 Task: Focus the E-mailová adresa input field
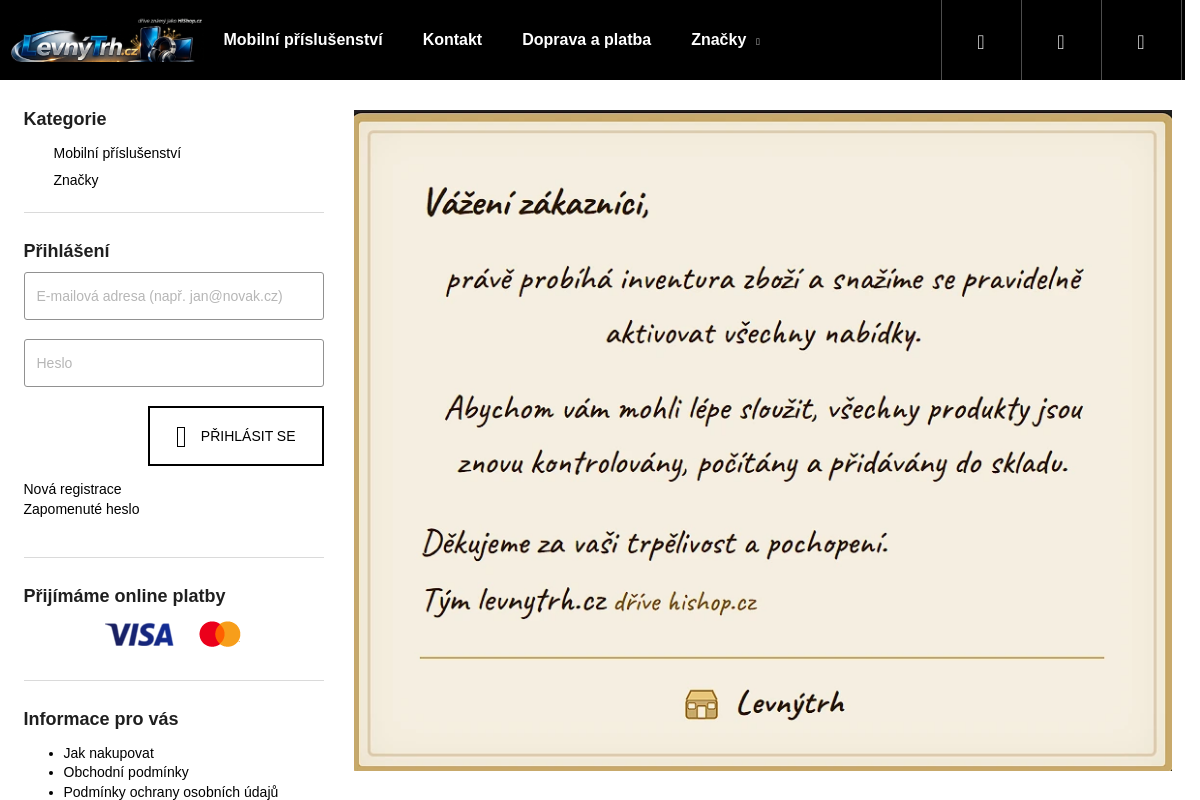(x=174, y=296)
